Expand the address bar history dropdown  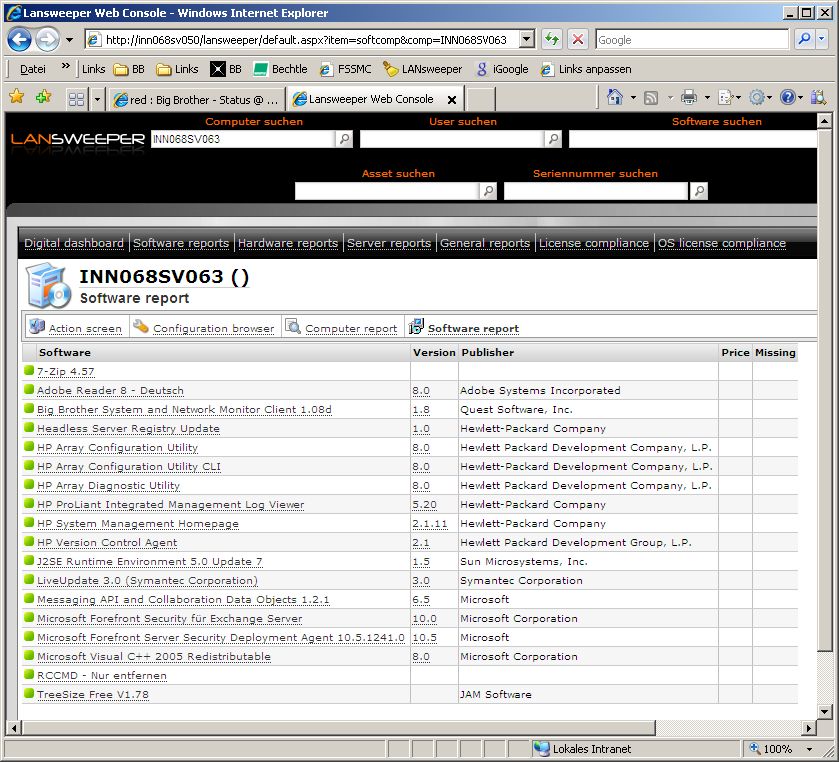pos(527,40)
